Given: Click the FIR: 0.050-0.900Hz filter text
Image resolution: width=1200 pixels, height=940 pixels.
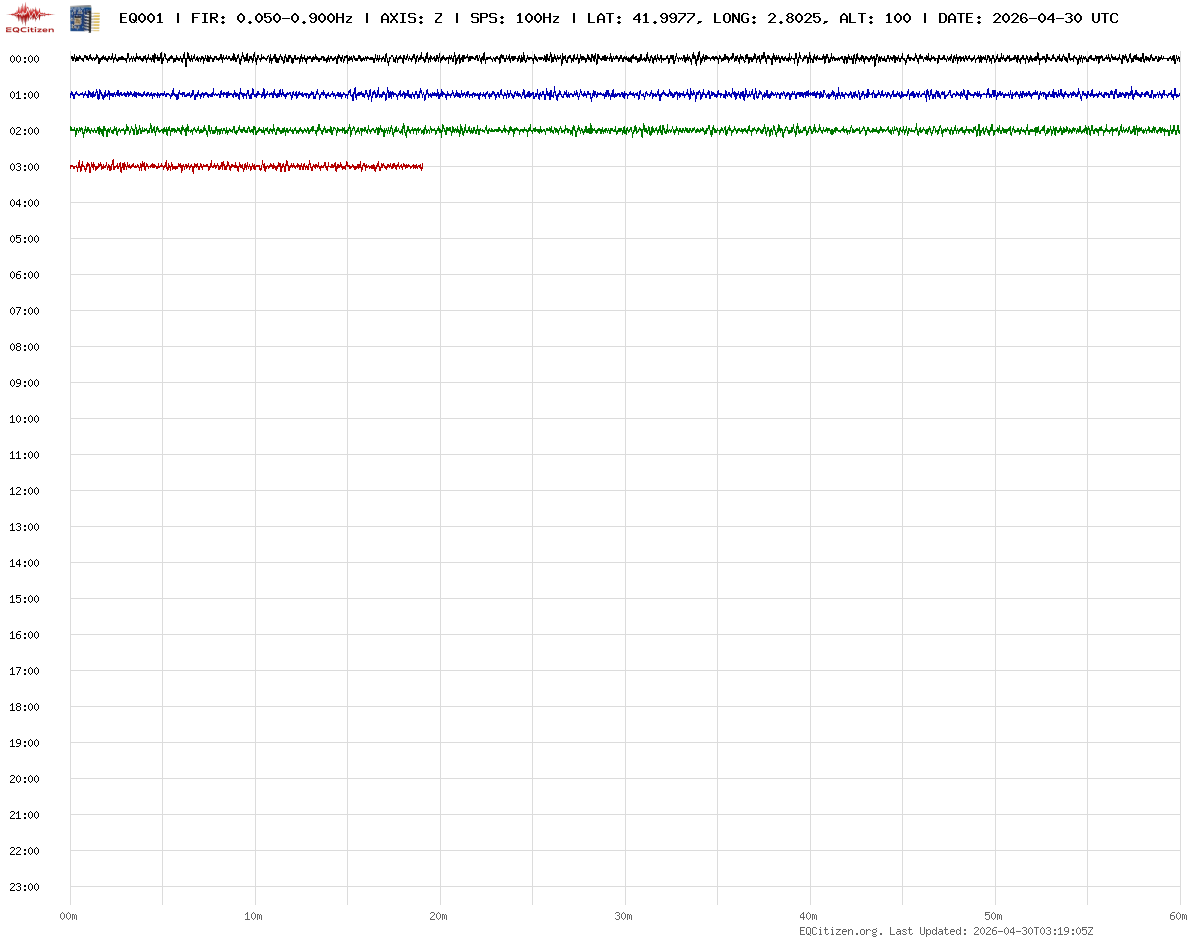Looking at the screenshot, I should click(x=272, y=18).
